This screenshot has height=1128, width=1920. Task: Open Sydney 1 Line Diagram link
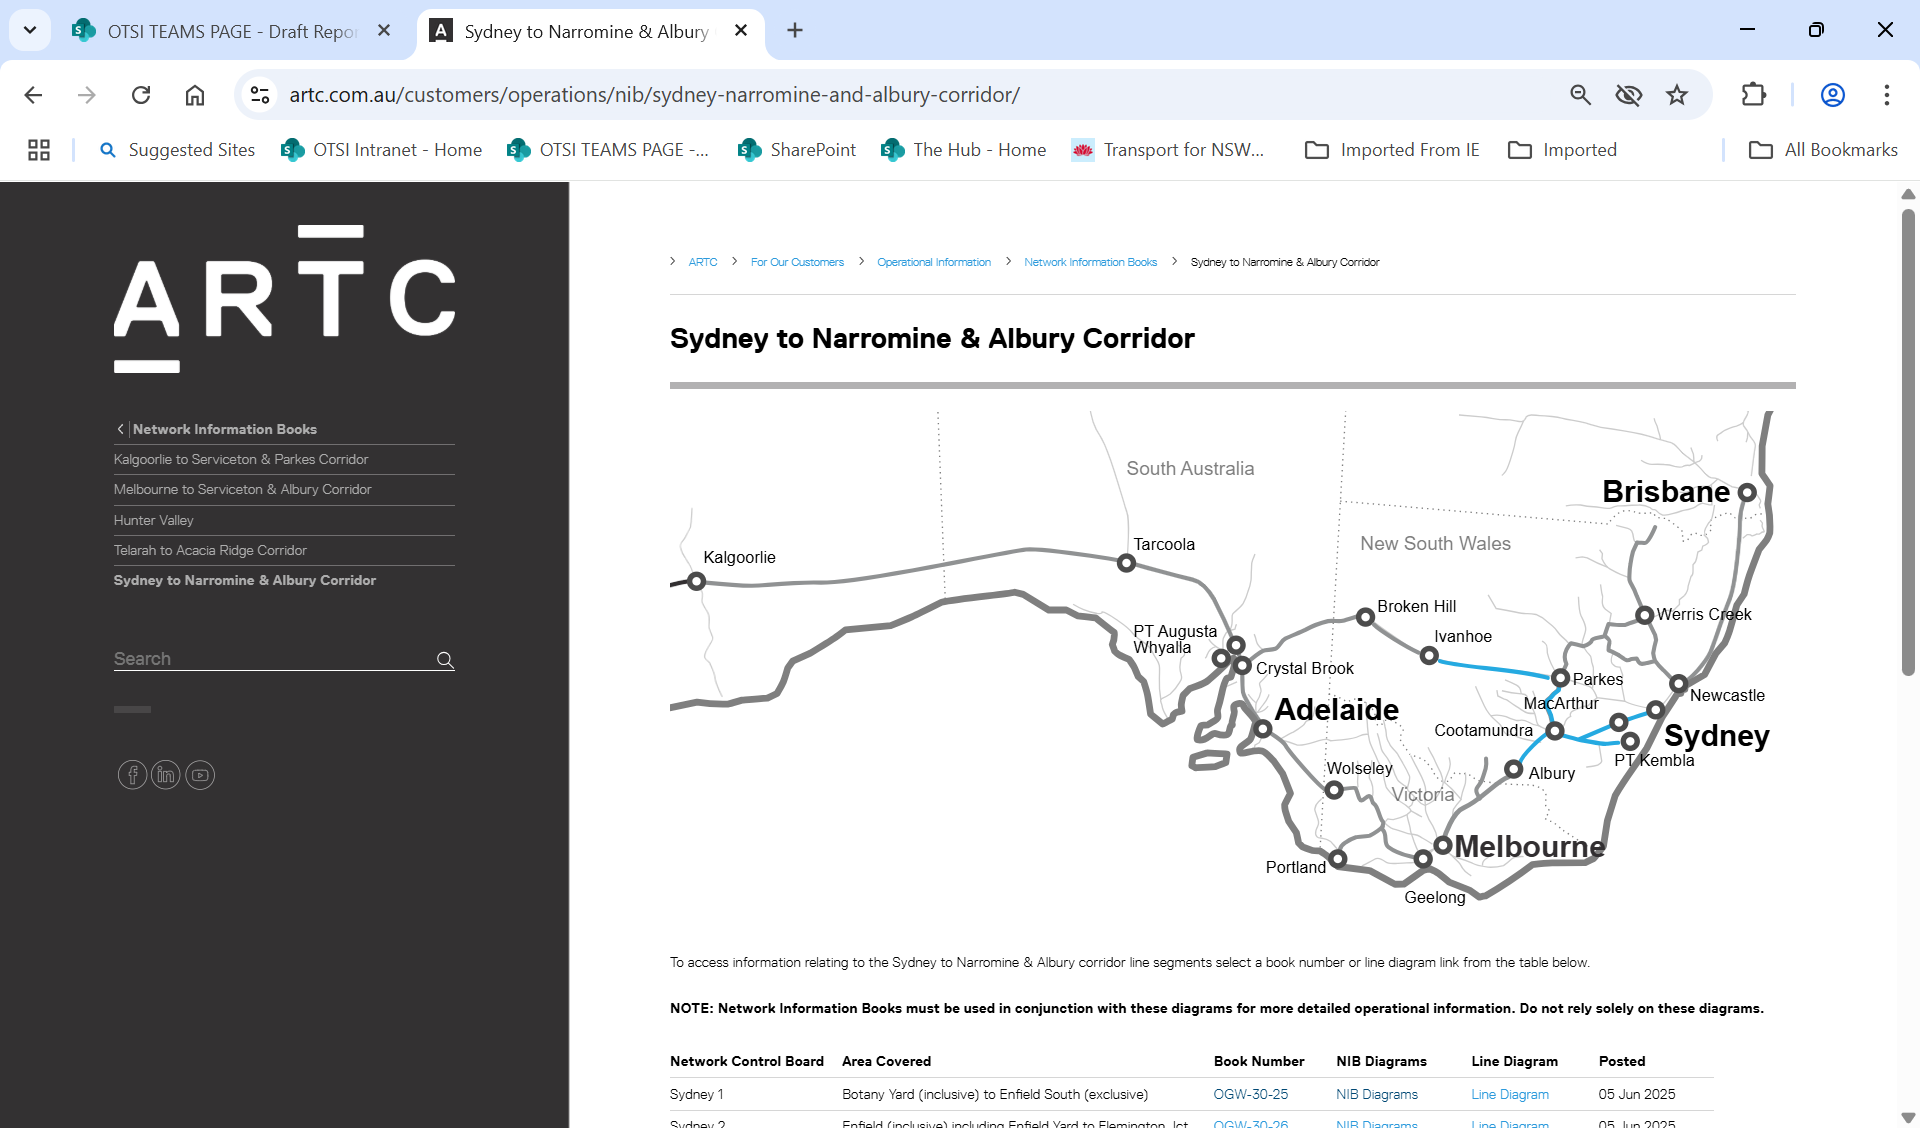pos(1510,1094)
